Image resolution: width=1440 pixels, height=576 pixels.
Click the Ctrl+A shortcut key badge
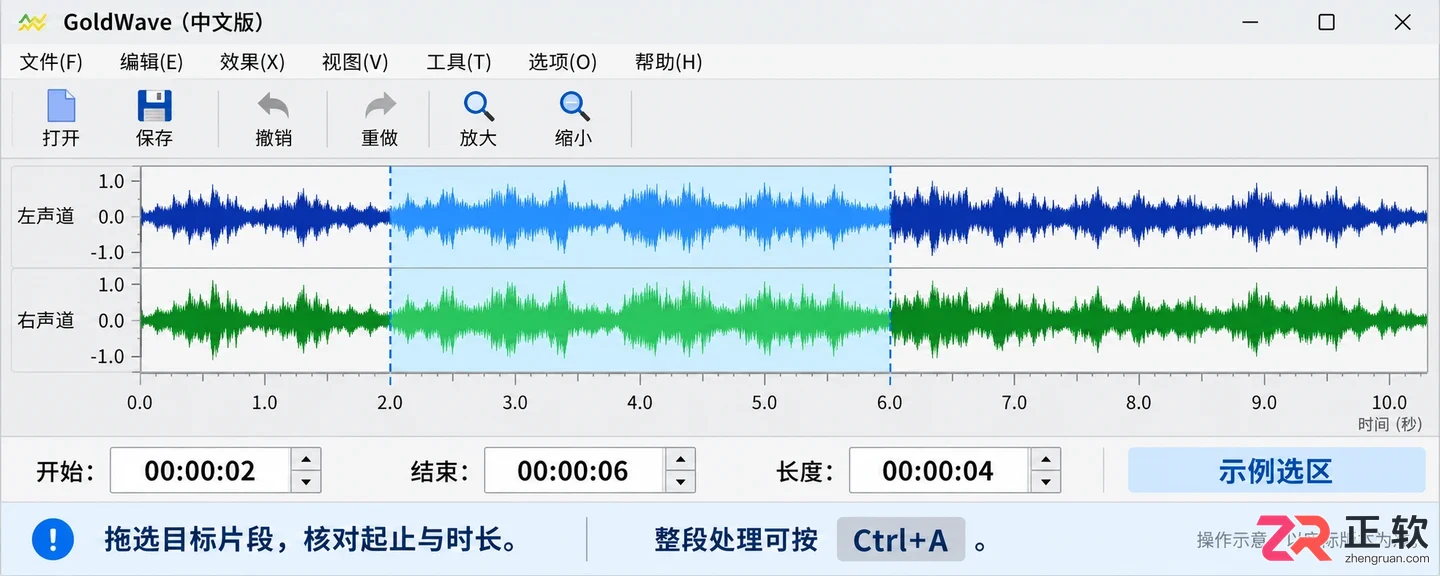(900, 541)
